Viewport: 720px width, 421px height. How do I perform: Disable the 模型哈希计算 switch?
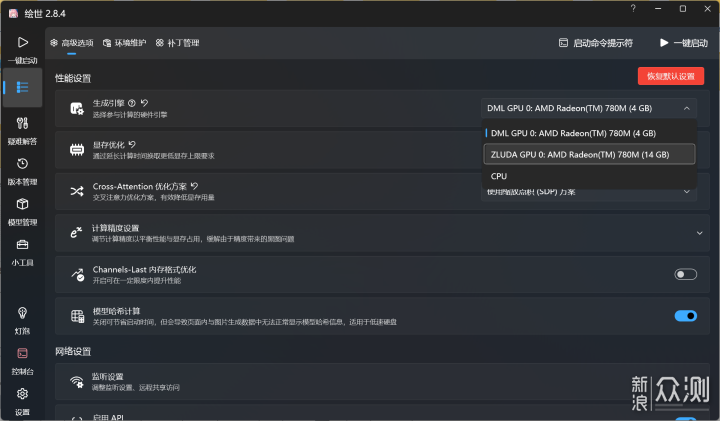click(x=686, y=316)
